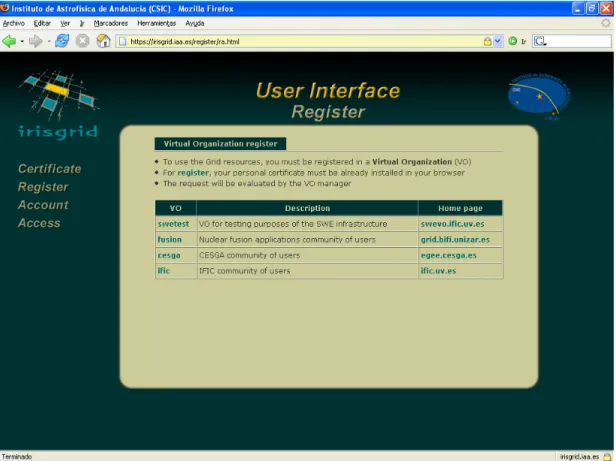Open the Account sidebar link
The height and width of the screenshot is (461, 616).
click(43, 205)
